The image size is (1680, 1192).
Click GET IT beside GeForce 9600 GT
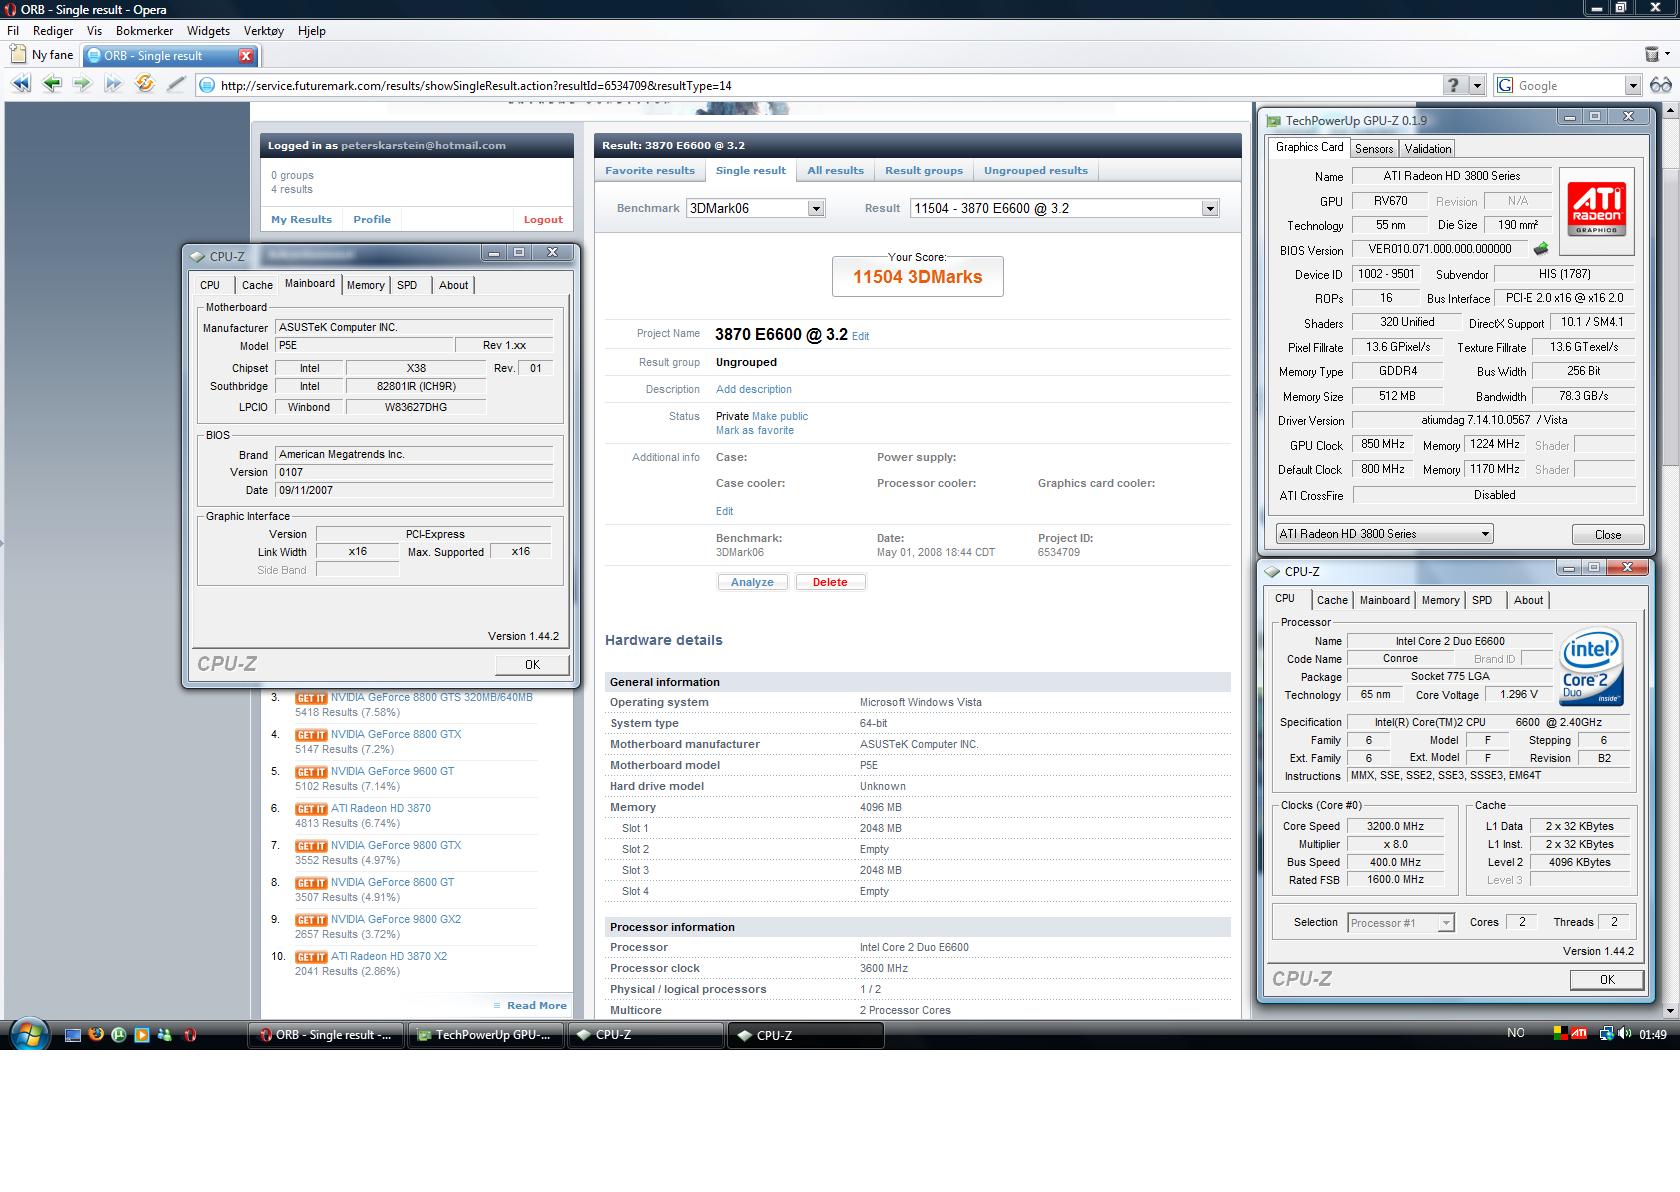[x=311, y=772]
